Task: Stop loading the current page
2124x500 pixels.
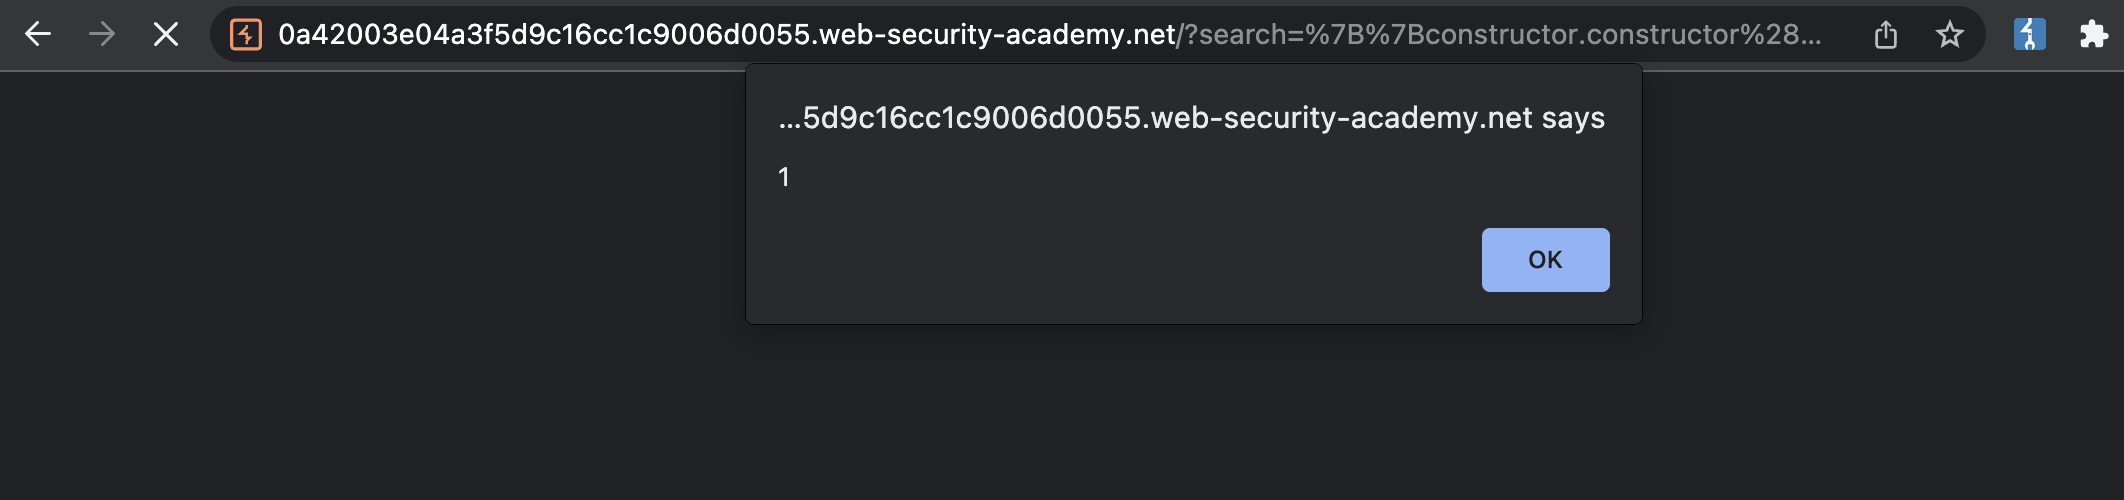Action: pos(166,35)
